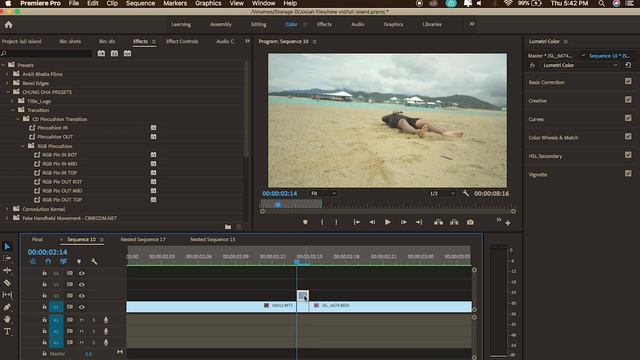
Task: Expand the Bevel Edges folder
Action: (x=7, y=83)
